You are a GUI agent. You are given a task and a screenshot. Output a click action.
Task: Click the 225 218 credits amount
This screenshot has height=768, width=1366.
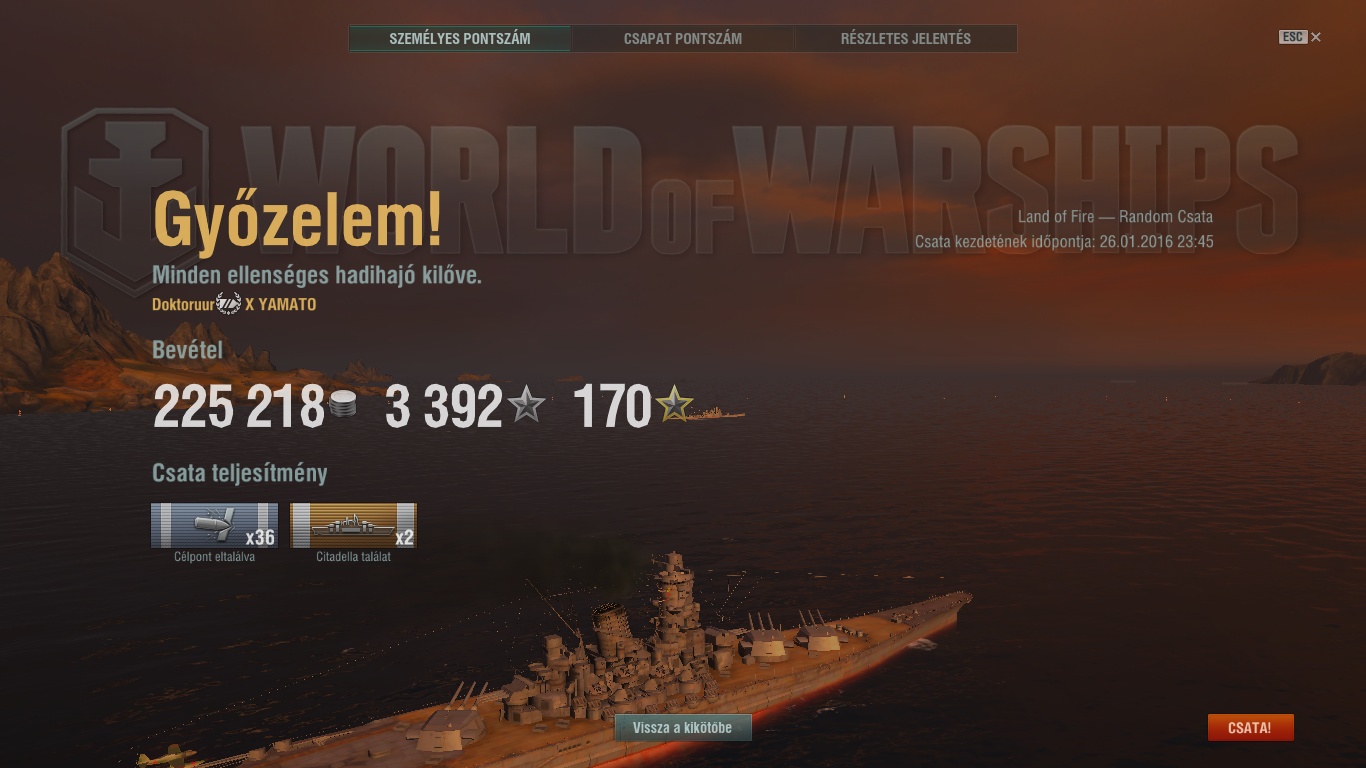pyautogui.click(x=238, y=407)
